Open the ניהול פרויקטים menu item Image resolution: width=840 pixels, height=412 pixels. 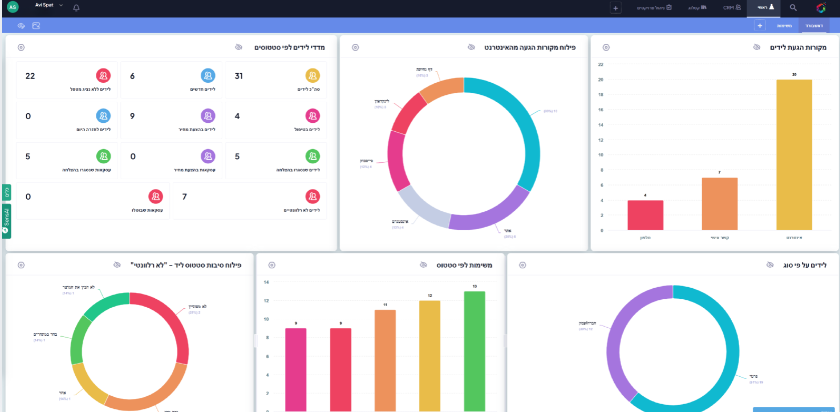click(654, 8)
